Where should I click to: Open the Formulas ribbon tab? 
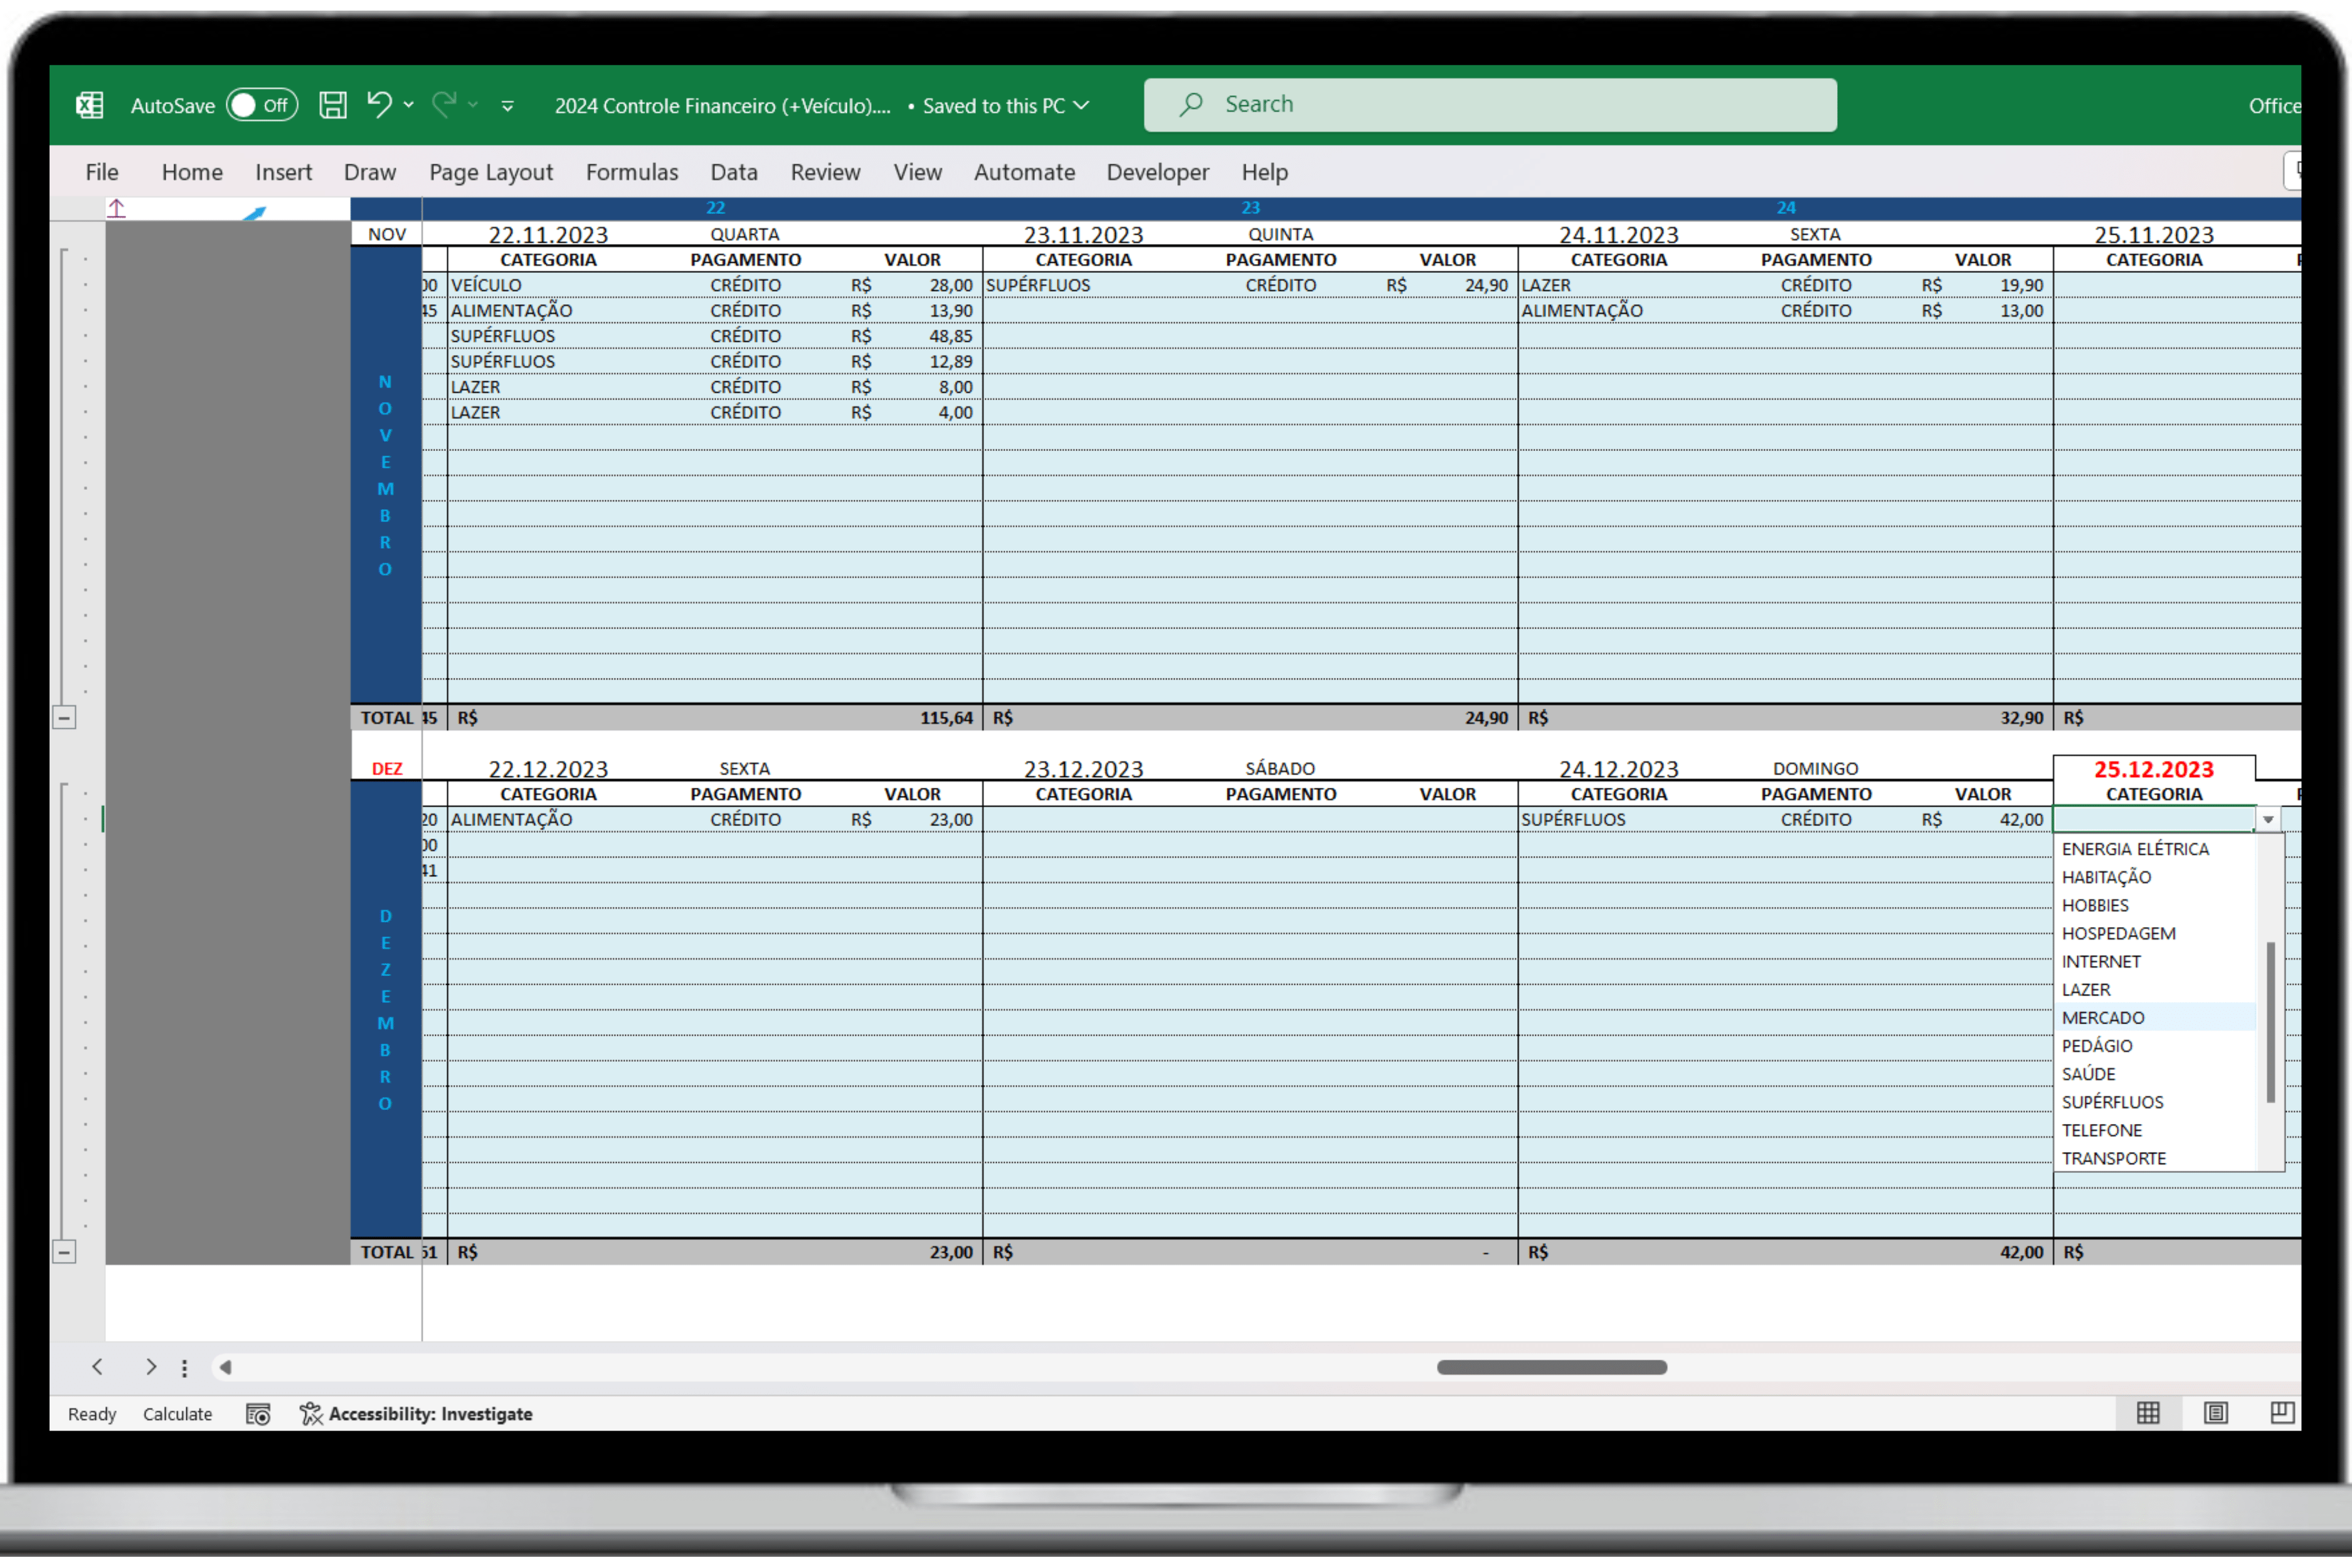click(x=631, y=172)
